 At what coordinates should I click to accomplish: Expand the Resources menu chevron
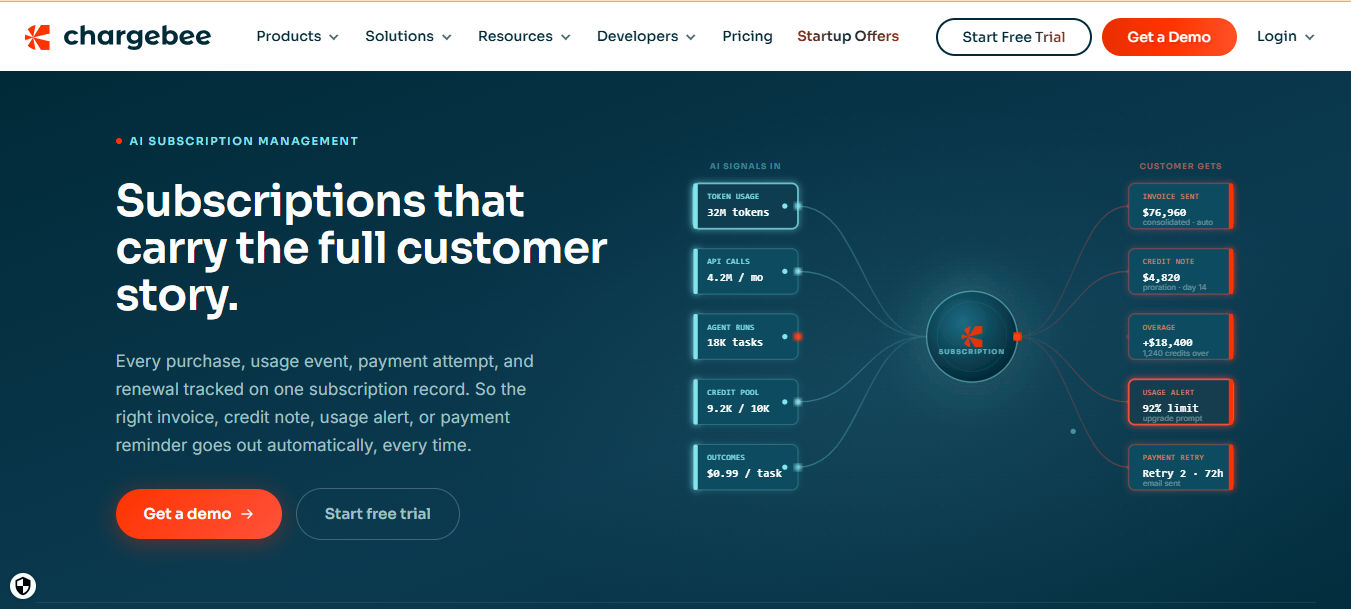(566, 37)
